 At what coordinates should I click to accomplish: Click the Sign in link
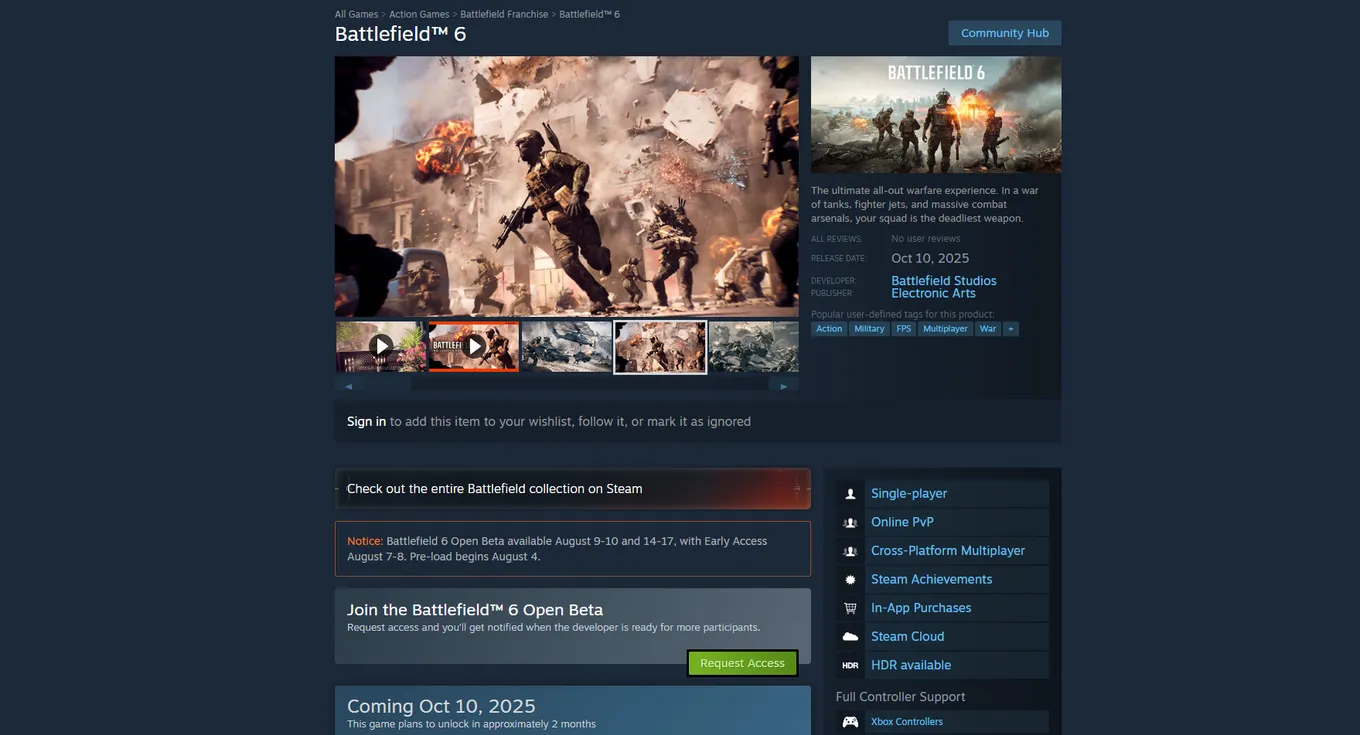[x=366, y=422]
